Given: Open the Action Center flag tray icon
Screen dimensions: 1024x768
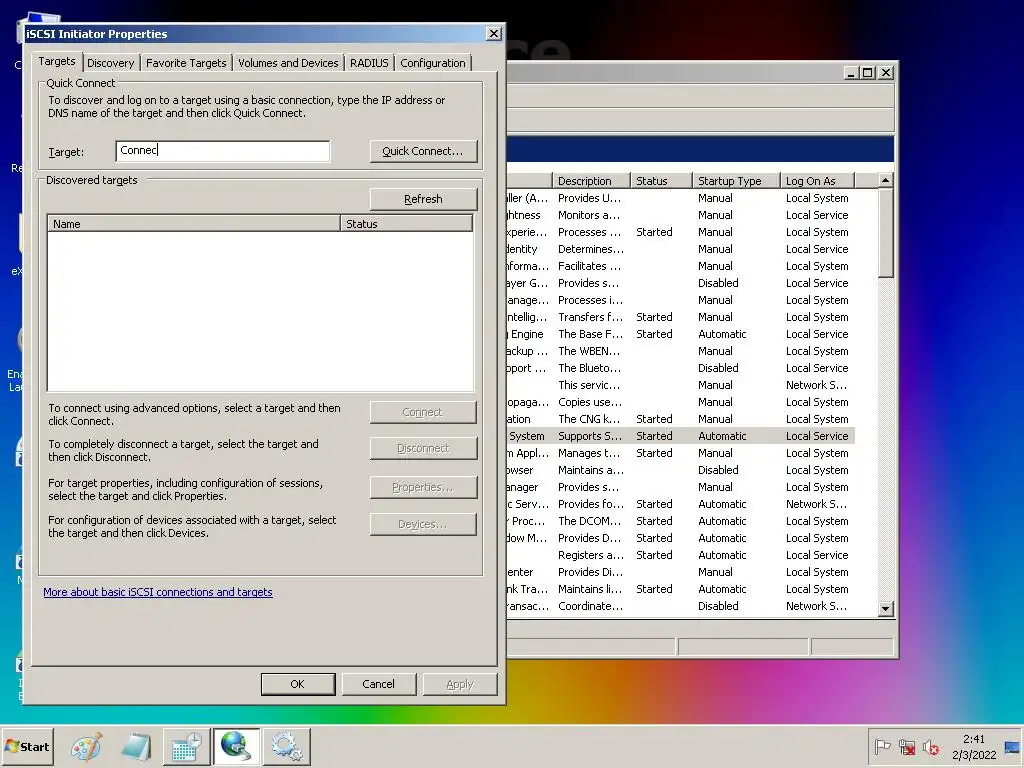Looking at the screenshot, I should (x=882, y=746).
